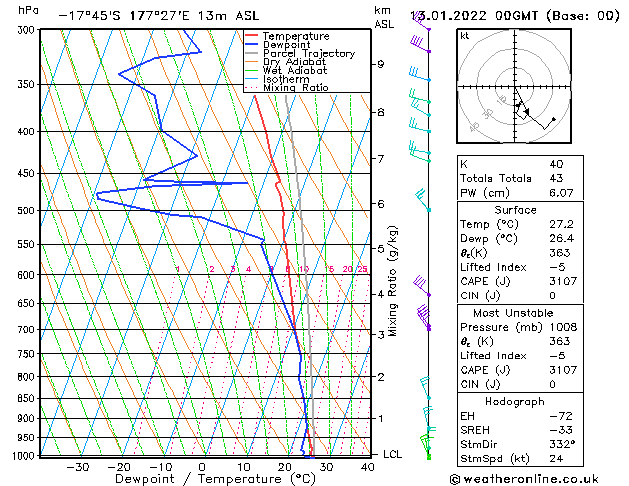Screen dimensions: 629x486
Task: Click the Hodograph section heading
Action: coord(515,401)
